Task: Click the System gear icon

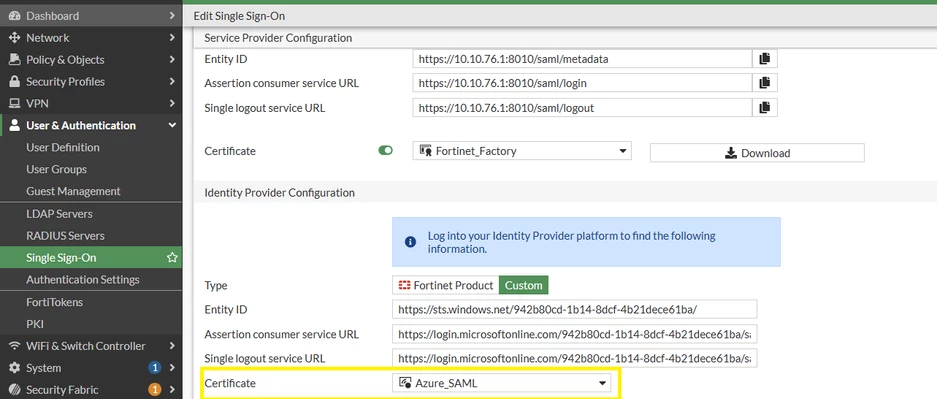Action: [14, 368]
